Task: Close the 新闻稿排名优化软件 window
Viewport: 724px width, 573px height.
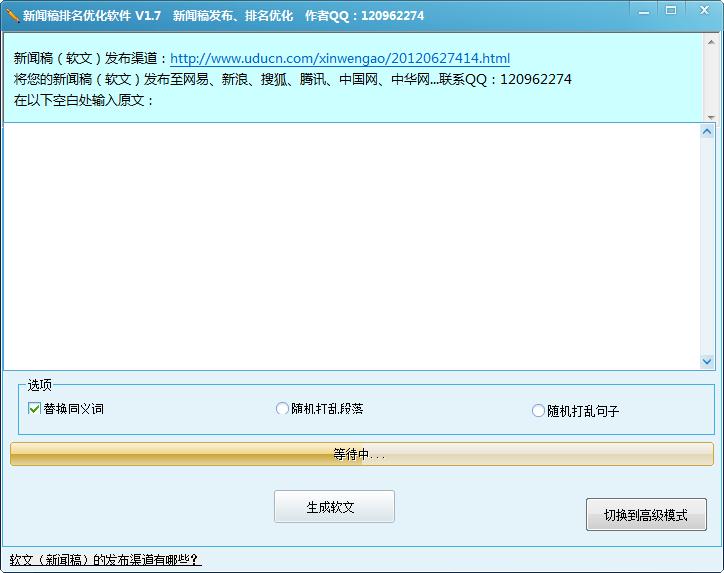Action: [704, 10]
